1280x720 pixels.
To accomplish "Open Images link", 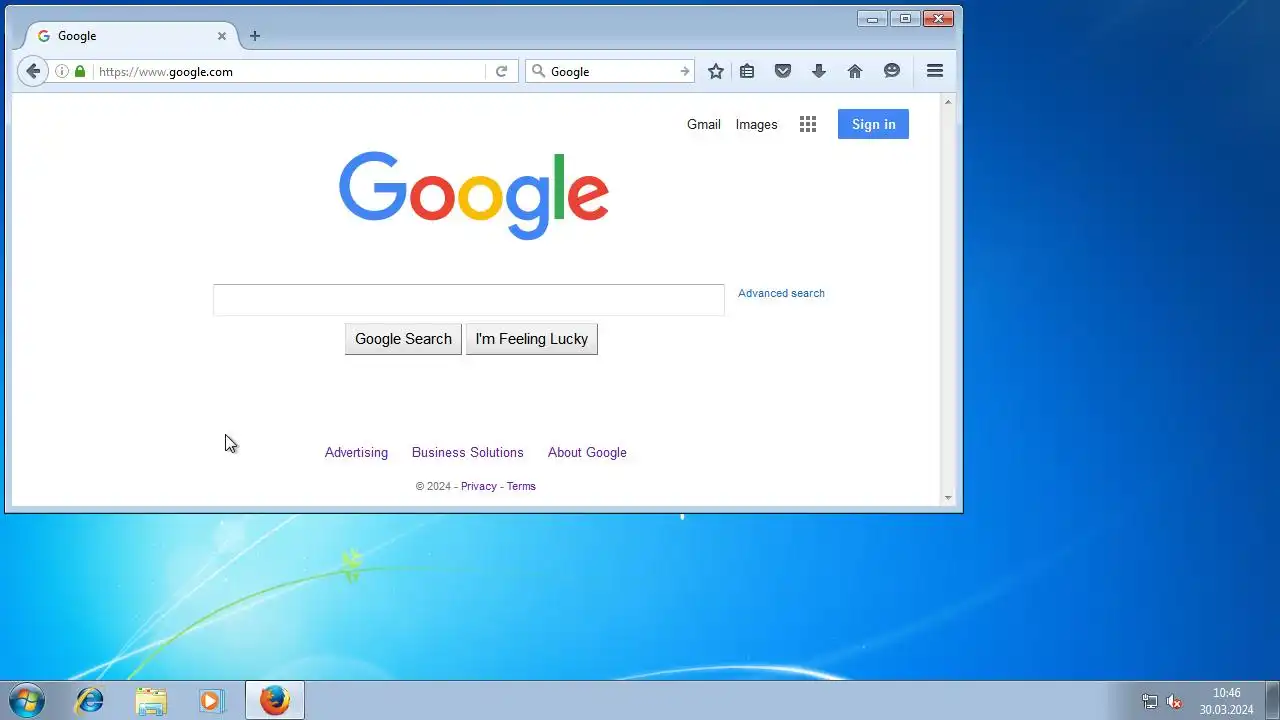I will point(756,124).
